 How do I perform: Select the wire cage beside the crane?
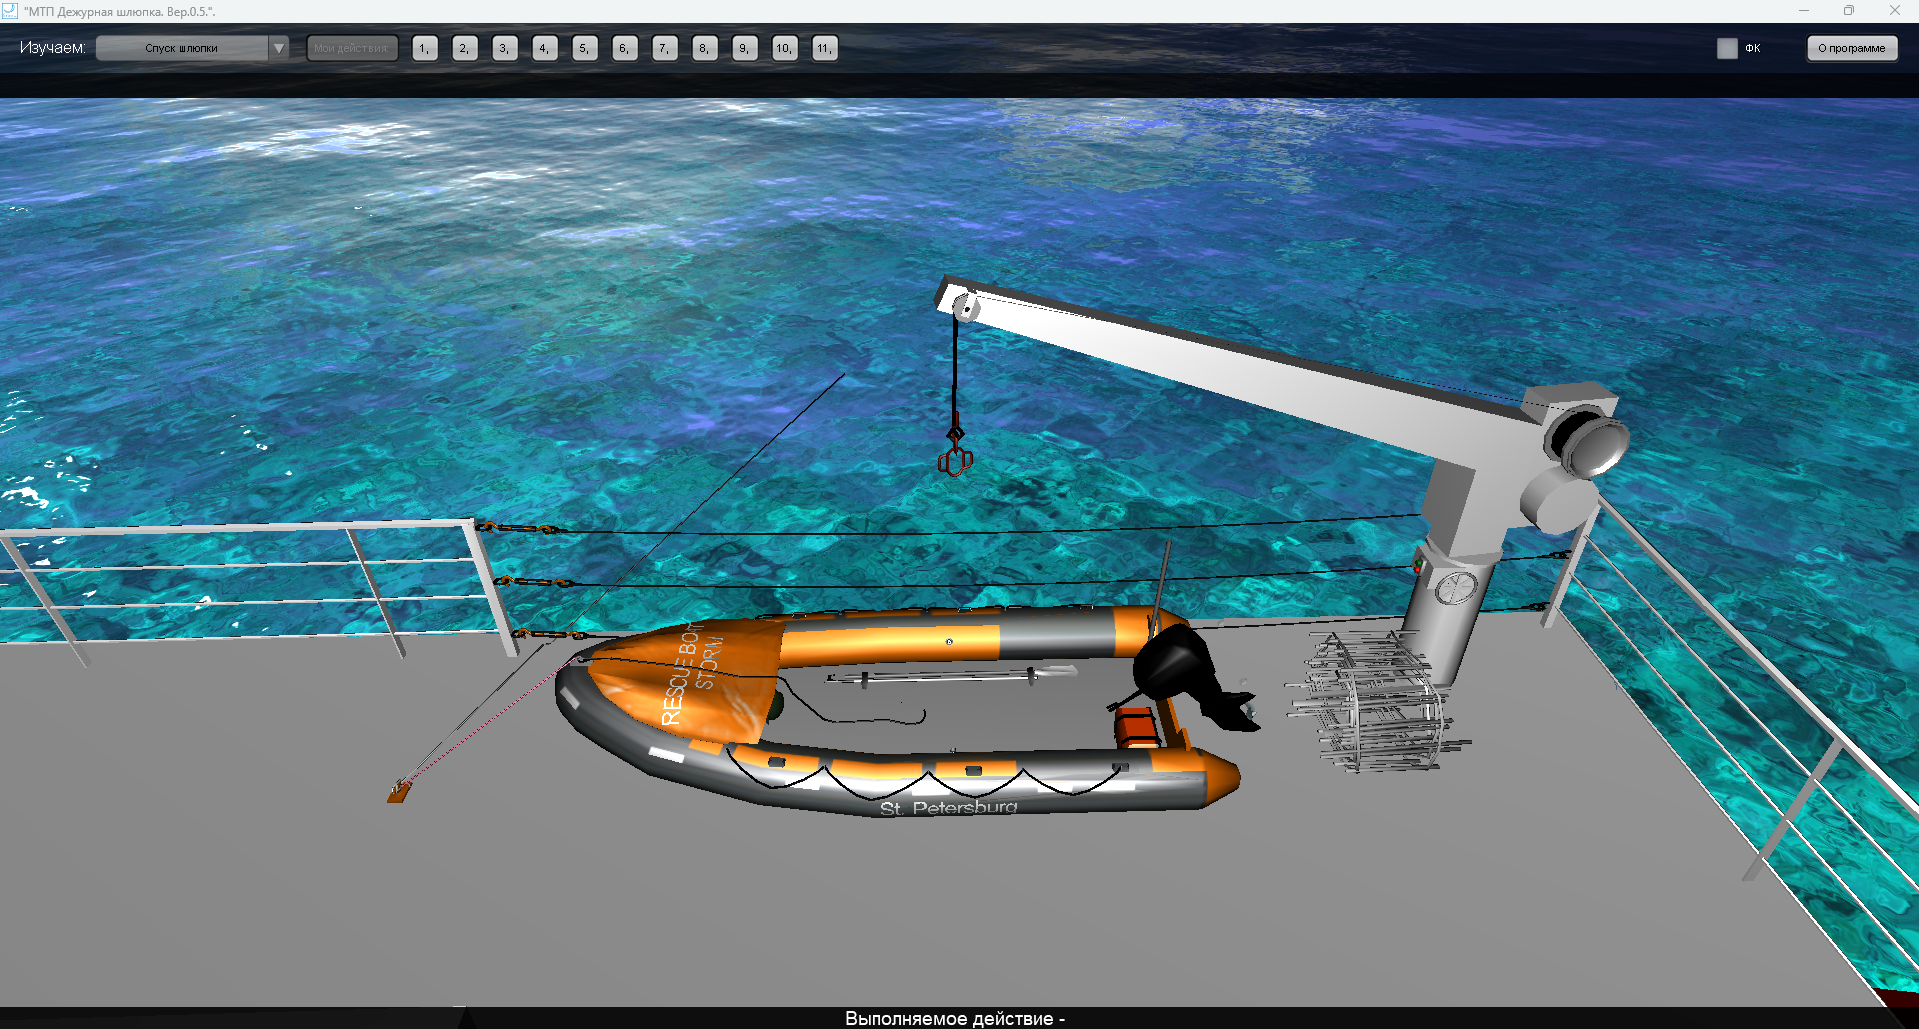1375,703
